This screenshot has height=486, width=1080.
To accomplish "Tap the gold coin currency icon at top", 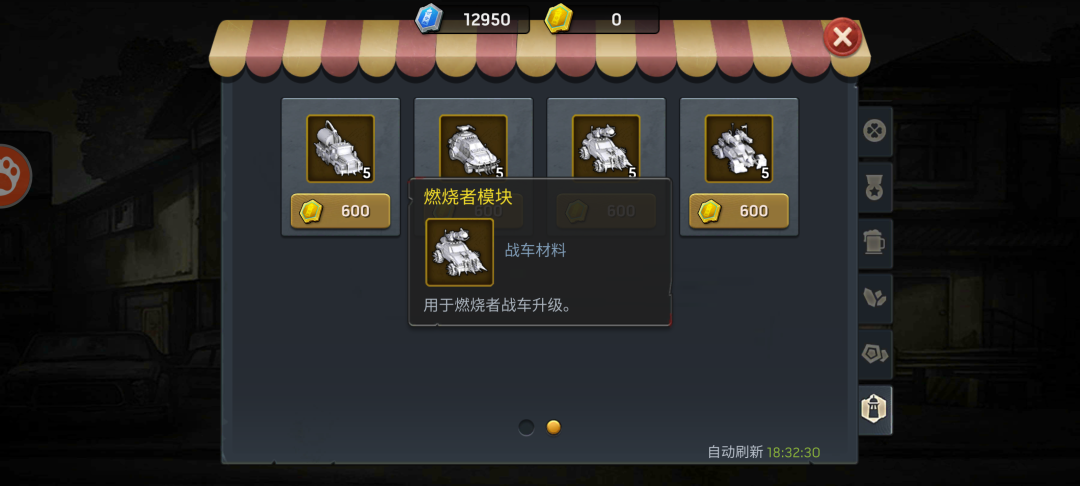I will click(x=558, y=19).
